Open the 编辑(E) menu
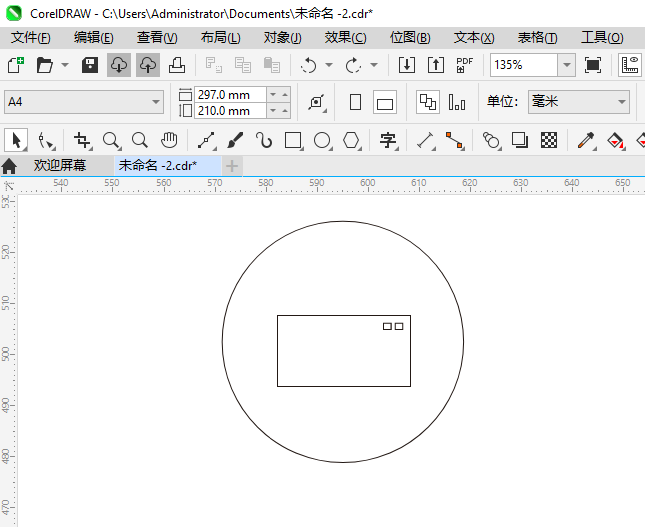The width and height of the screenshot is (645, 527). pos(94,38)
